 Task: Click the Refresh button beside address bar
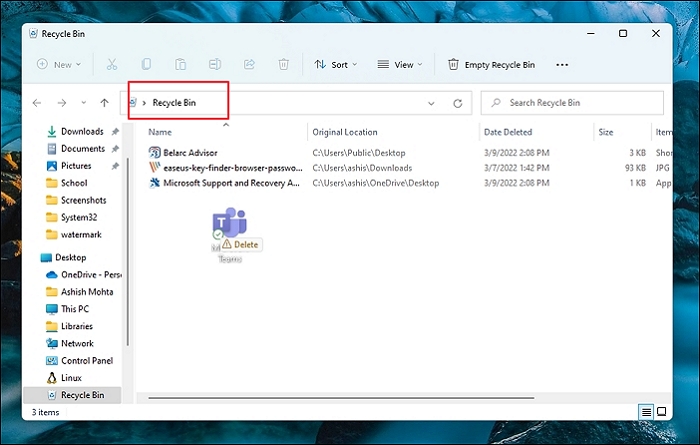[458, 103]
